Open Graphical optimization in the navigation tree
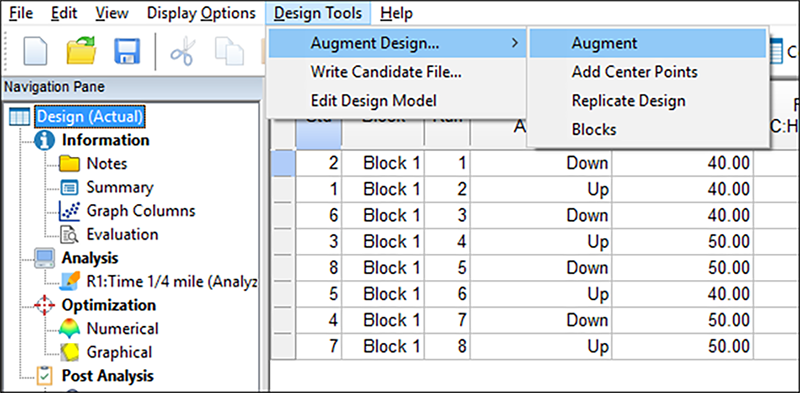Viewport: 800px width, 393px height. point(119,352)
